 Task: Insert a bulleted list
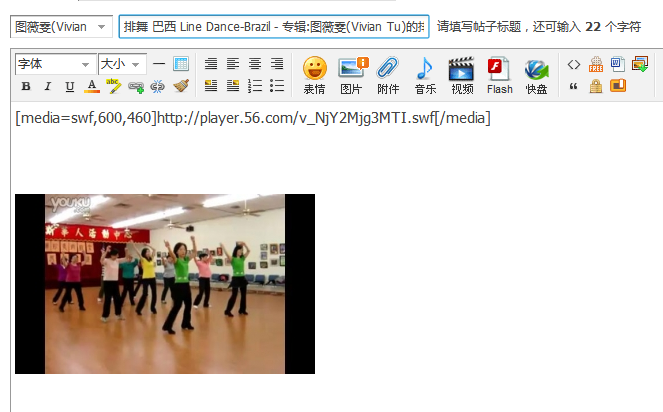click(277, 86)
